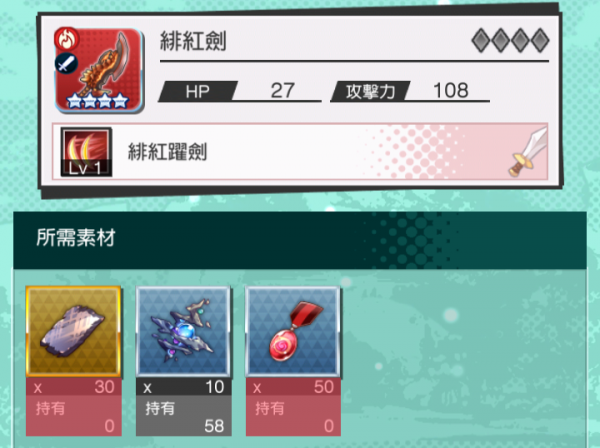Viewport: 600px width, 448px height.
Task: Click the attack value 108
Action: pos(450,91)
